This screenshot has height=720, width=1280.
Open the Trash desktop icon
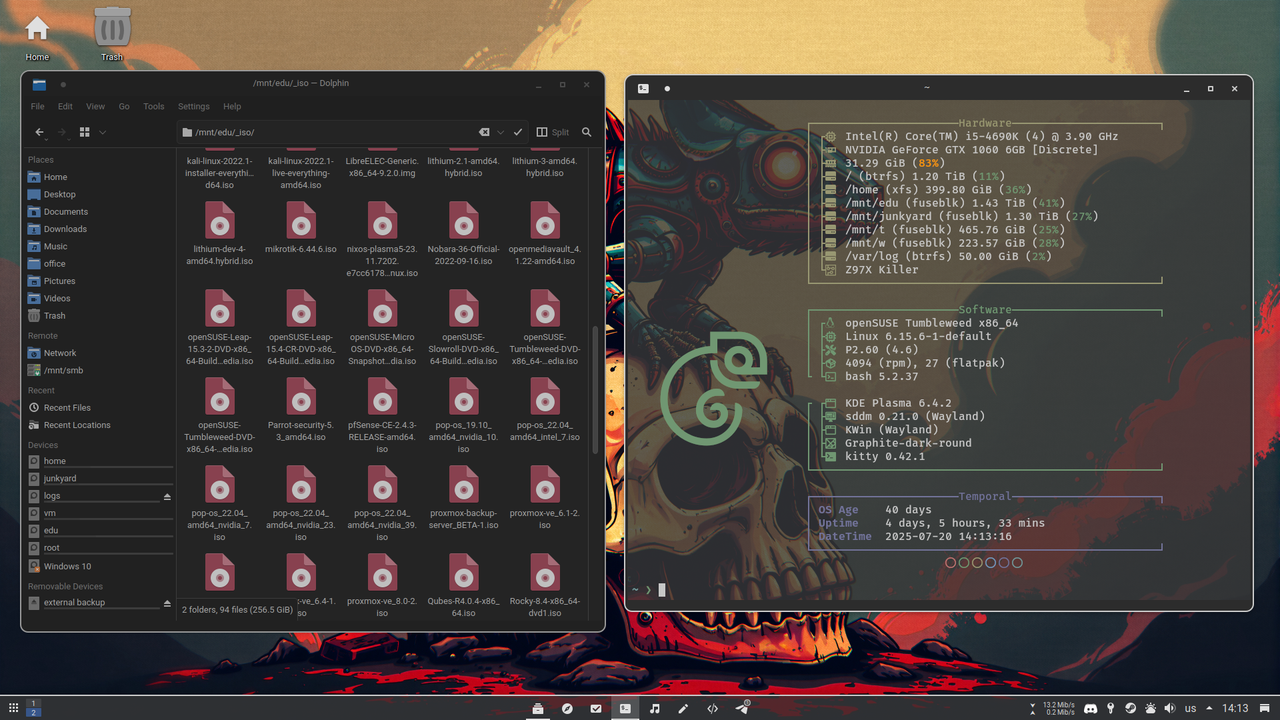point(112,34)
